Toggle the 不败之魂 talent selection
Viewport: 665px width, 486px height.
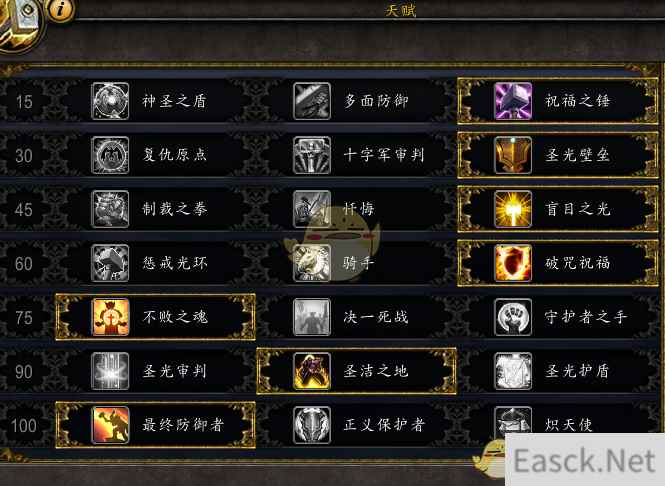pos(155,317)
